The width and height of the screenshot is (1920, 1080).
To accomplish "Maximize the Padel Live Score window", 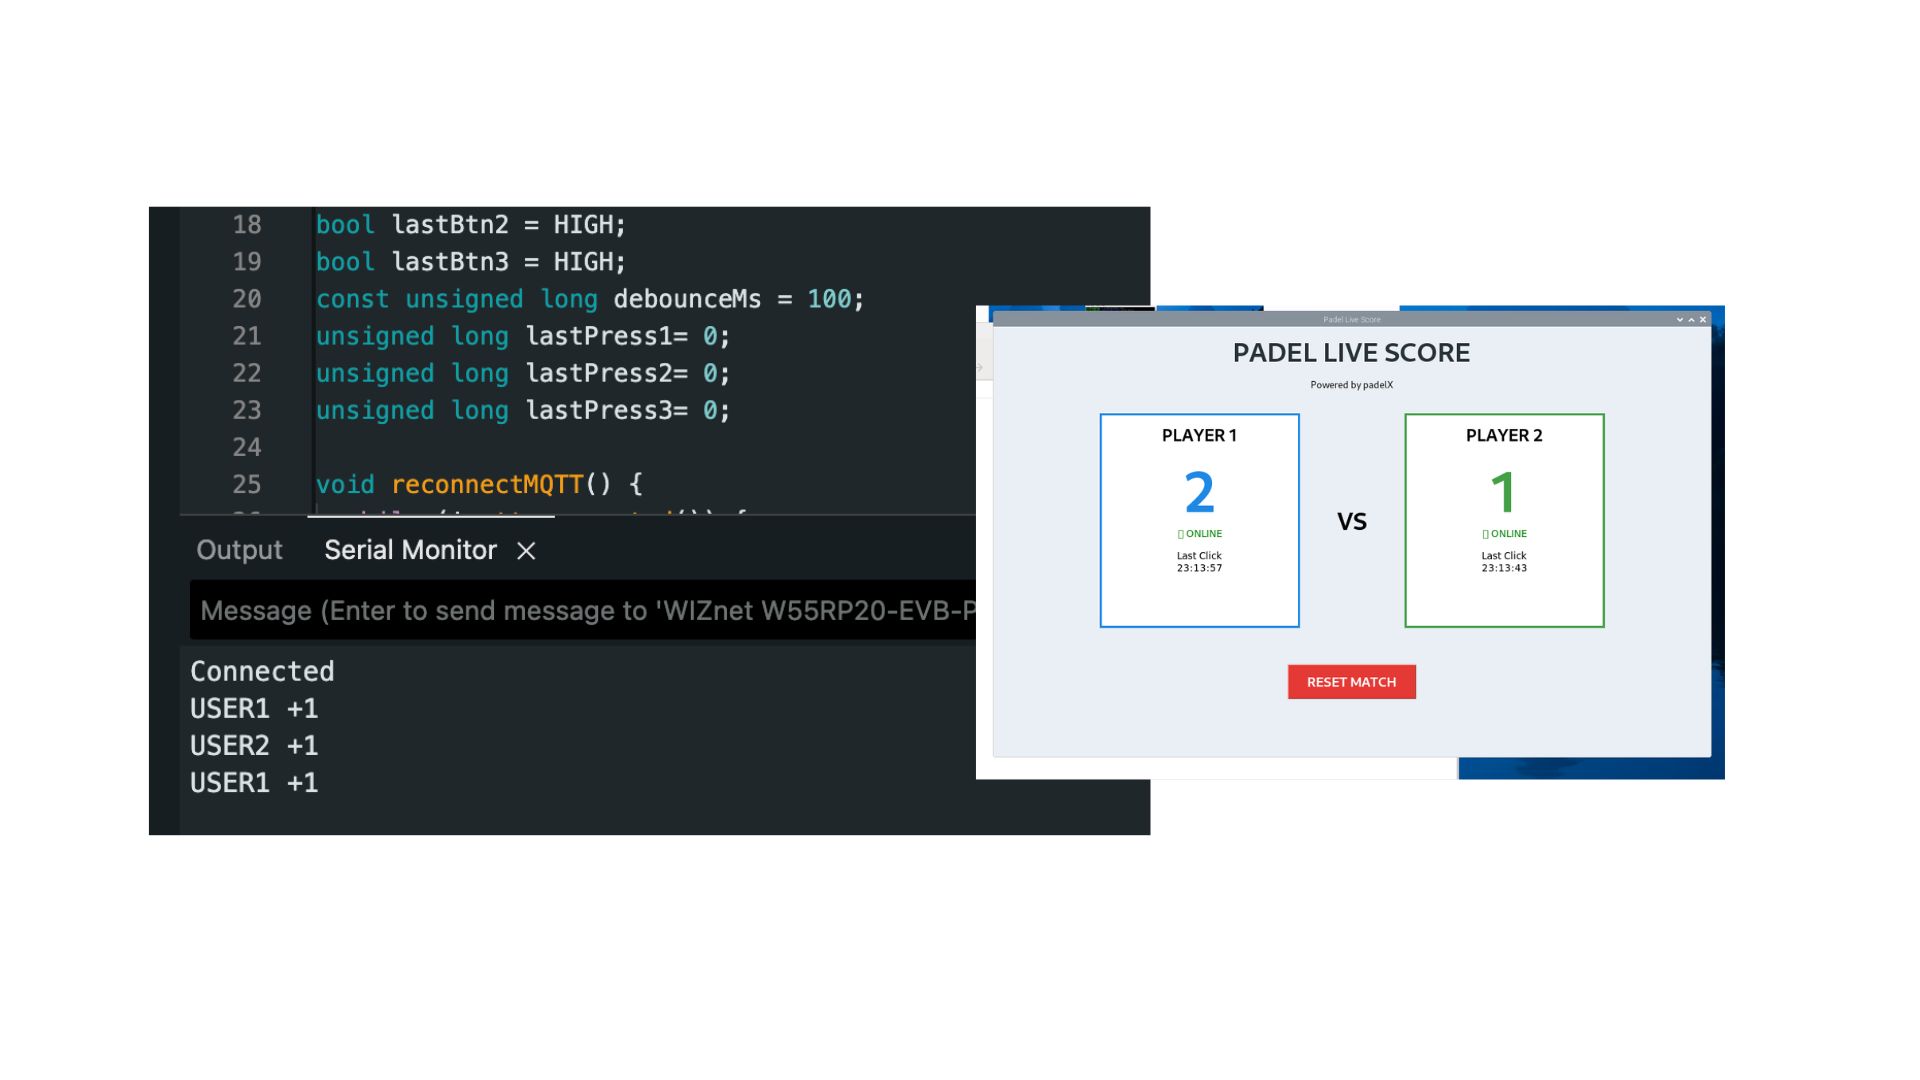I will 1691,320.
